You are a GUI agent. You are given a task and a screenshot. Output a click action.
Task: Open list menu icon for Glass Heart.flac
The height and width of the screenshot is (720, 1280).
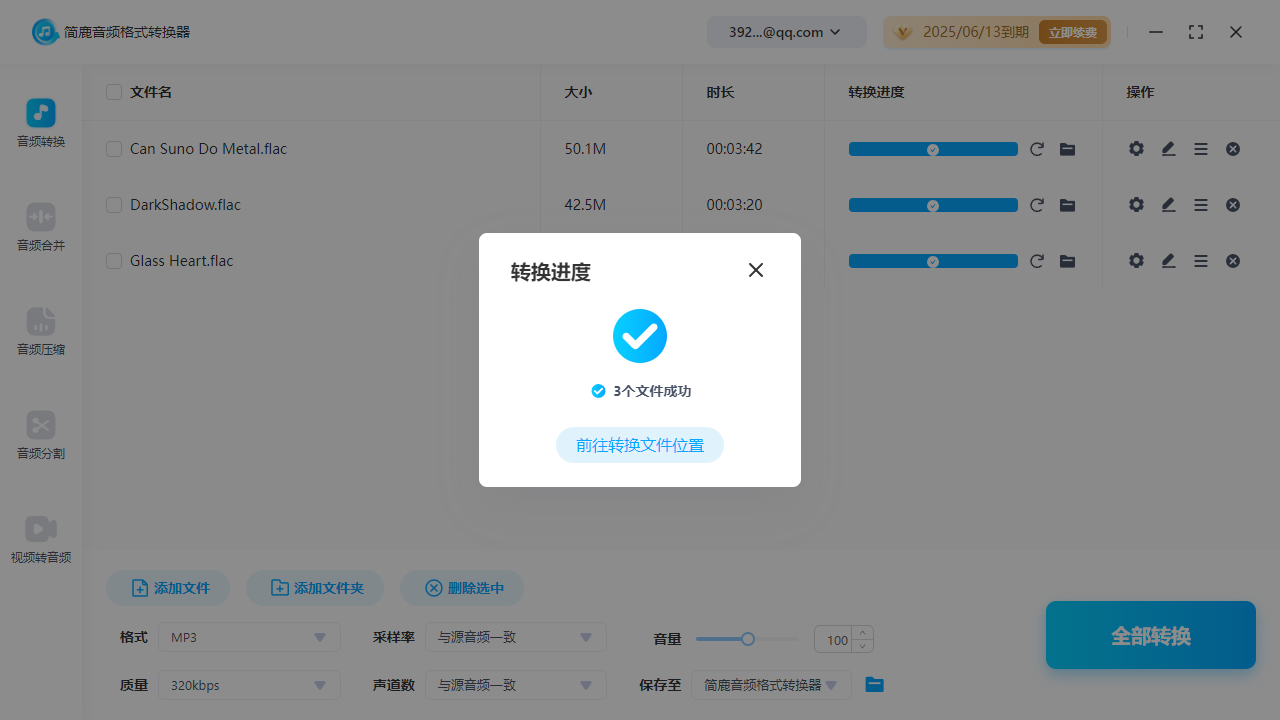1201,261
